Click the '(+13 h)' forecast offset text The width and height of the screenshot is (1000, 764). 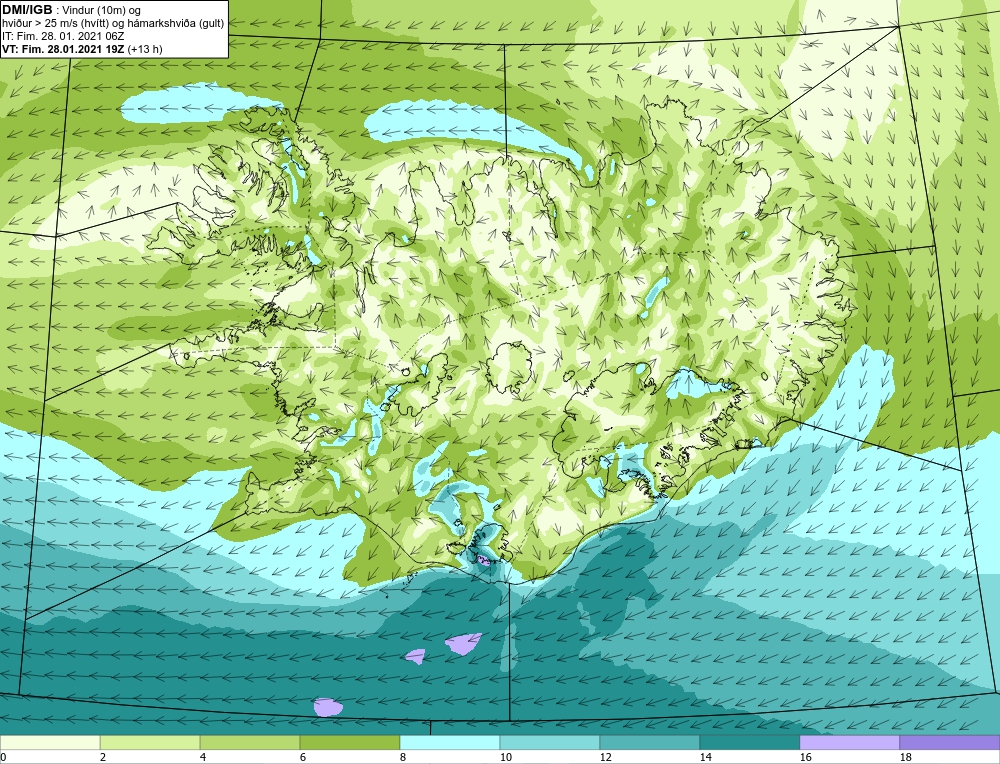coord(145,49)
